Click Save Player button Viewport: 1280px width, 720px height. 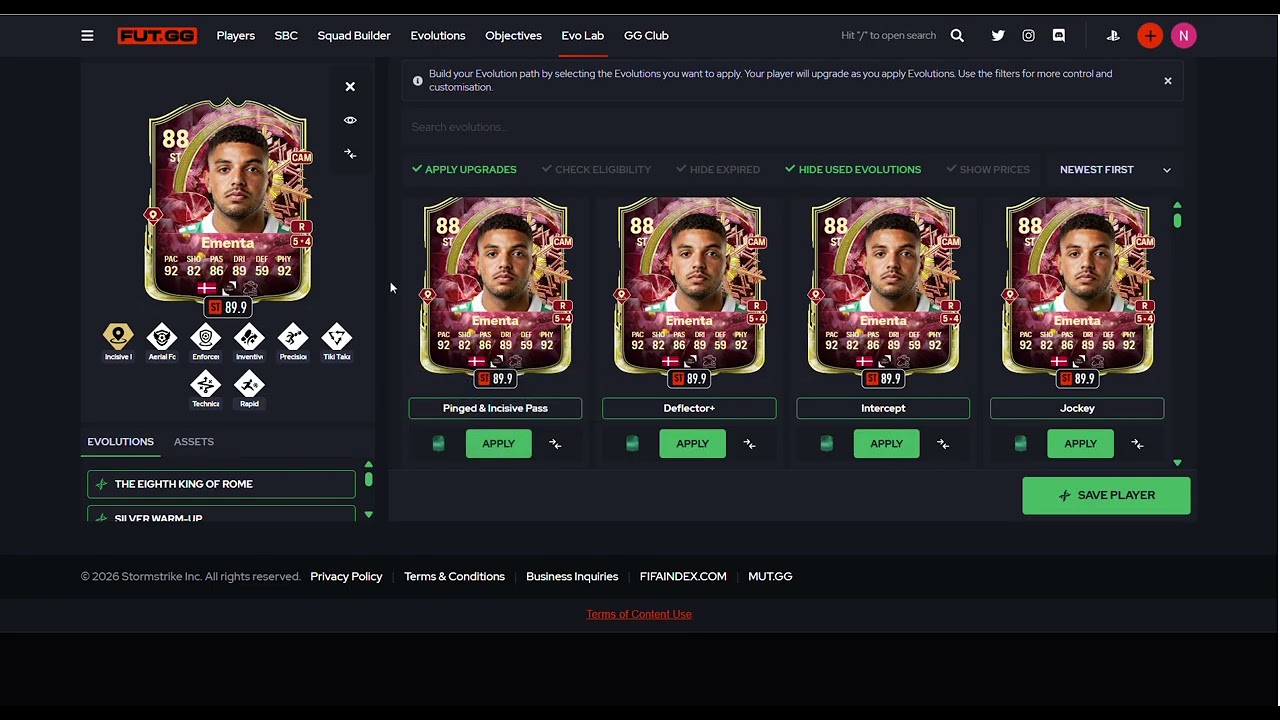[1106, 496]
